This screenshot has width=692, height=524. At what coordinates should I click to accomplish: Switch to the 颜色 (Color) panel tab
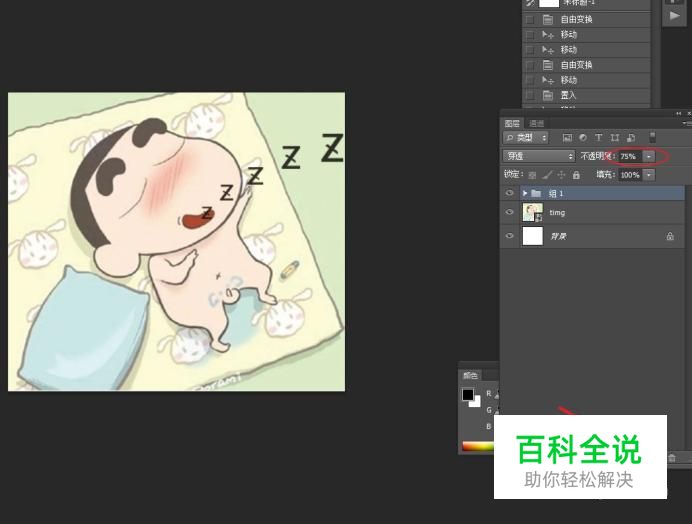[x=470, y=376]
